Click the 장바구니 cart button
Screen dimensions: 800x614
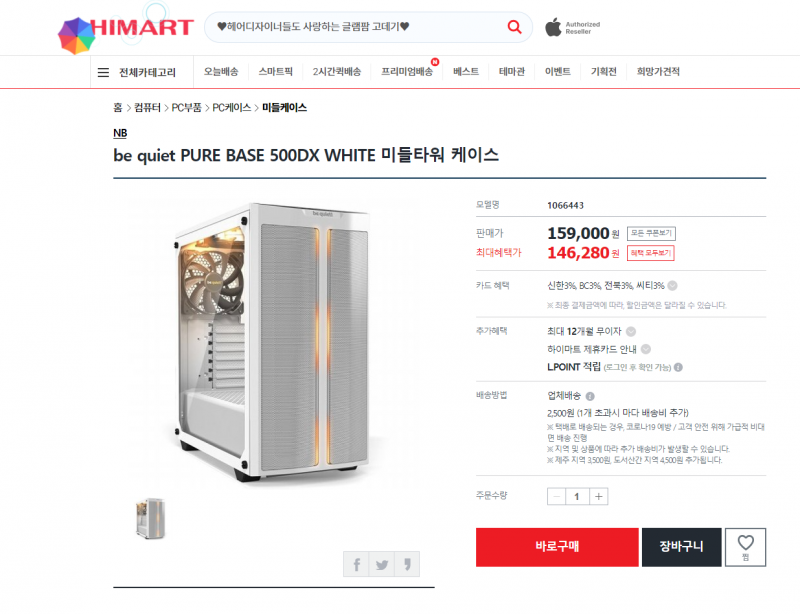coord(682,547)
